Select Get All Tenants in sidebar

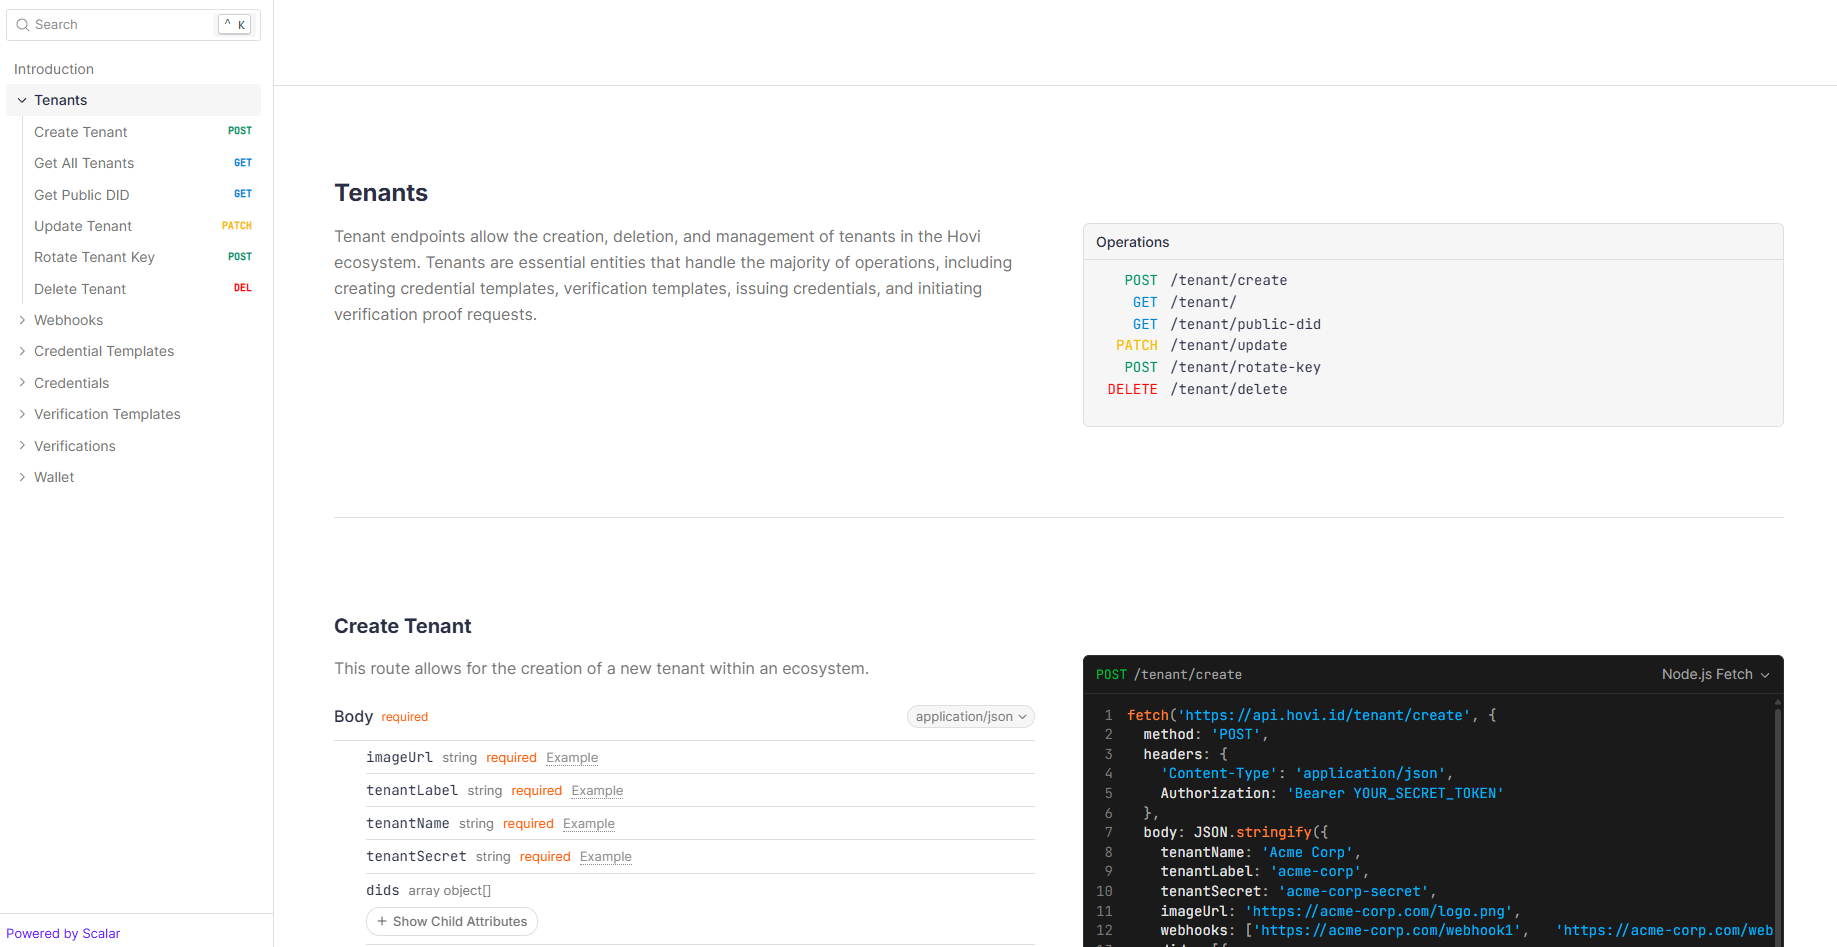pyautogui.click(x=84, y=163)
